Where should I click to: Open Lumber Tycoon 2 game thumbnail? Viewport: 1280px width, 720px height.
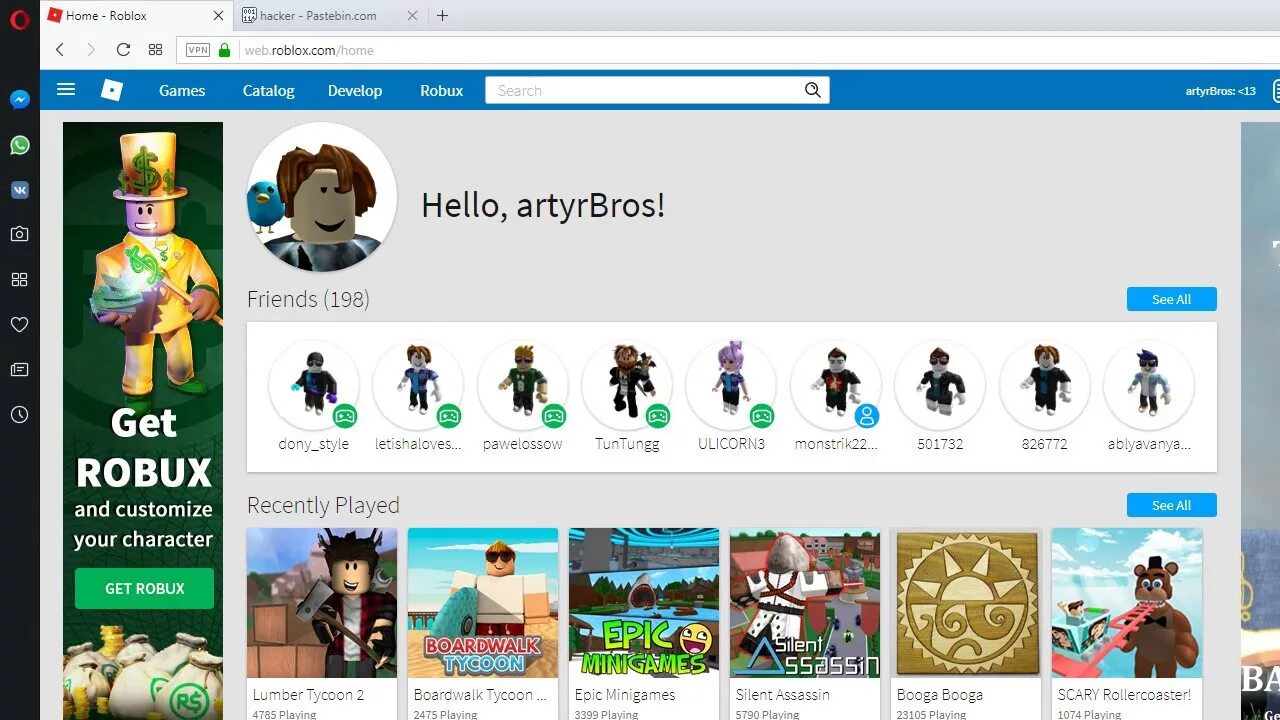[322, 603]
